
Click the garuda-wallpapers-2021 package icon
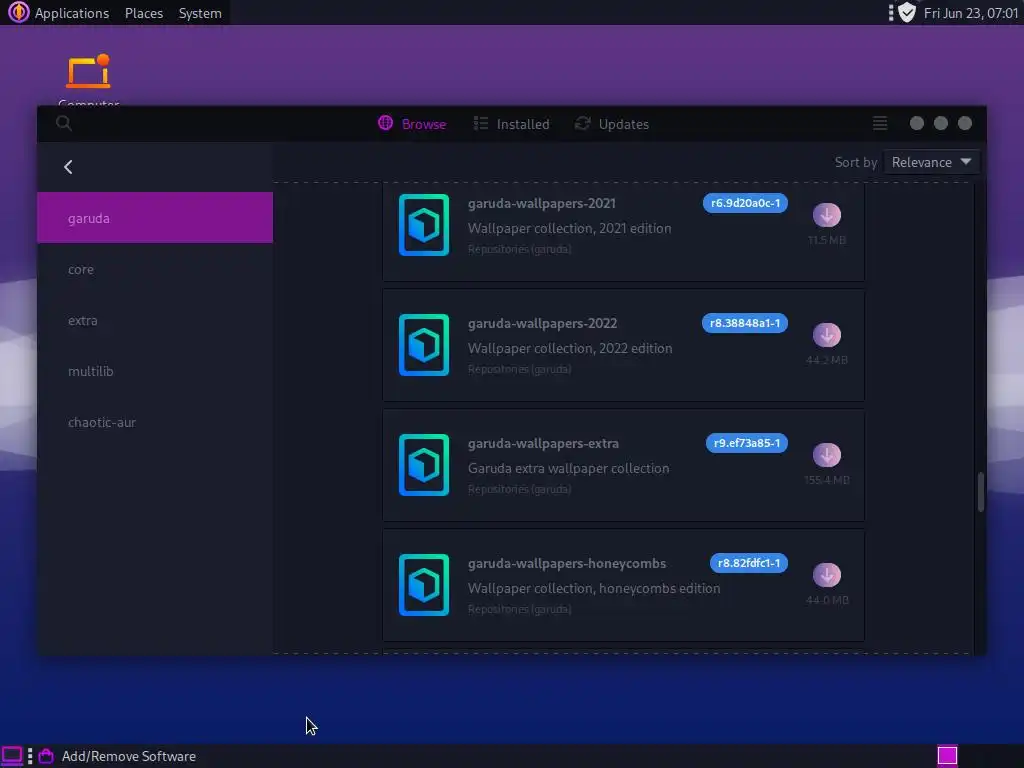point(424,225)
